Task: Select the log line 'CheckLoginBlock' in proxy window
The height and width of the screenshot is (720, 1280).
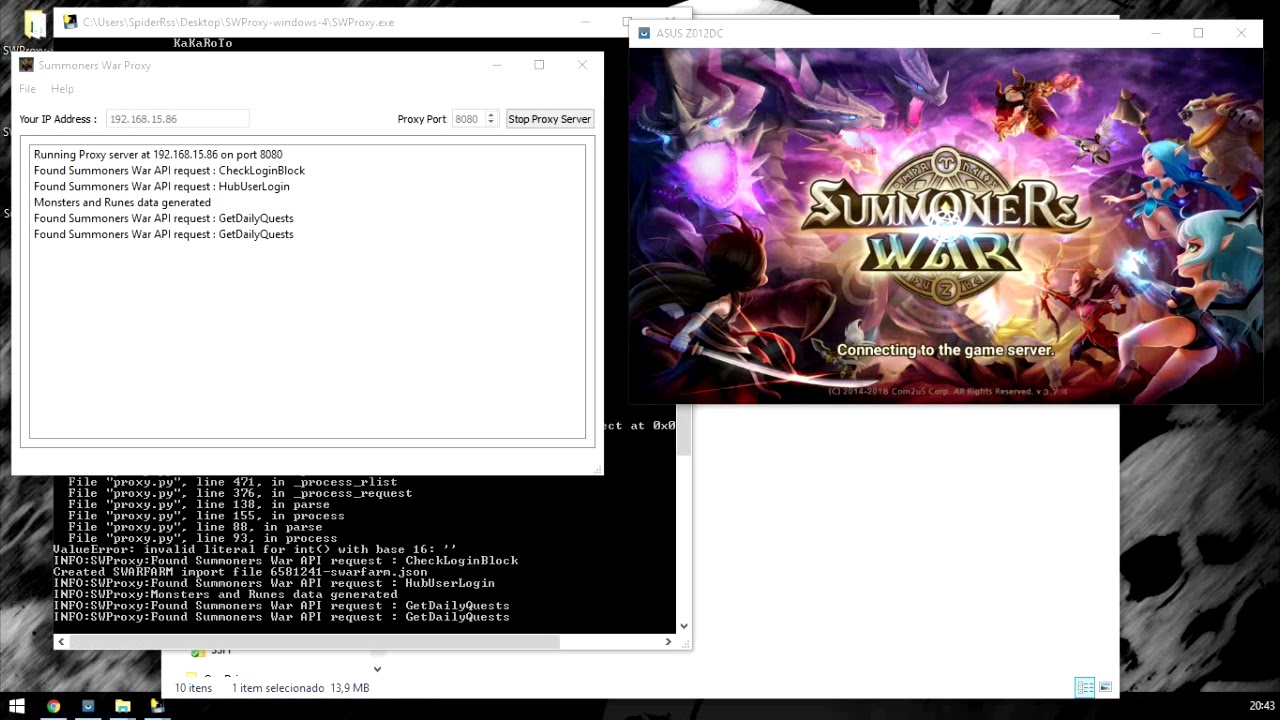Action: (x=169, y=170)
